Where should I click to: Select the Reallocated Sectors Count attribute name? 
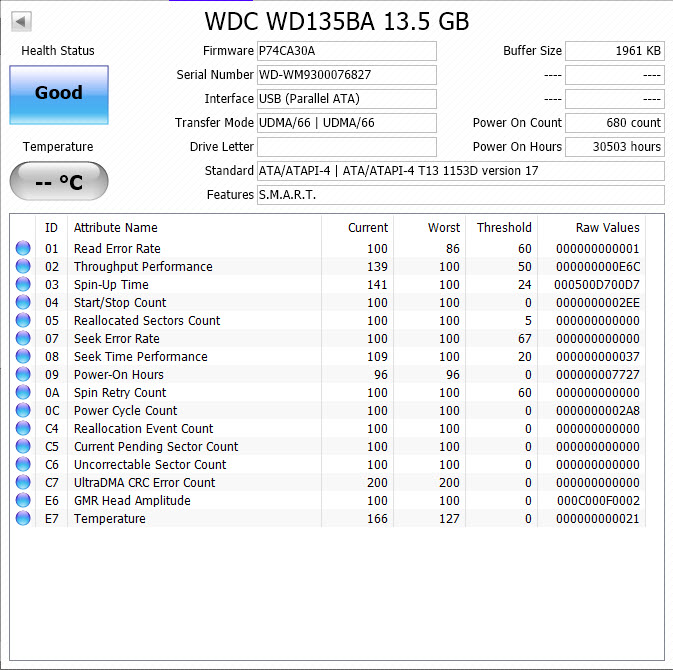tap(147, 321)
